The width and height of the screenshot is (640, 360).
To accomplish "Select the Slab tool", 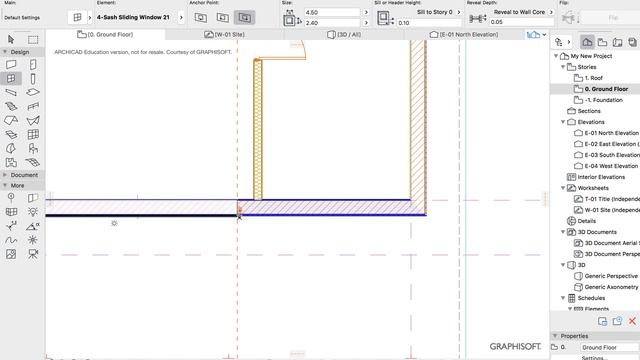I will 33,92.
